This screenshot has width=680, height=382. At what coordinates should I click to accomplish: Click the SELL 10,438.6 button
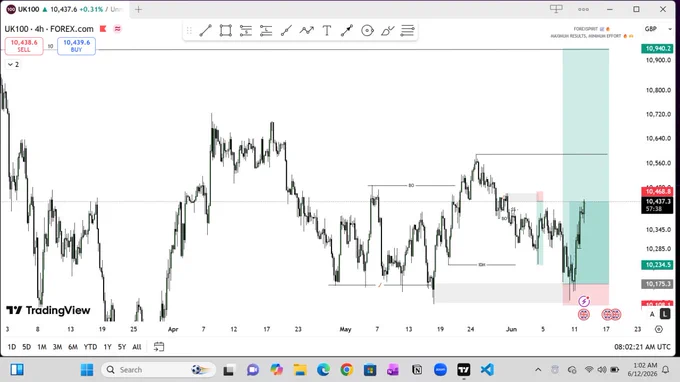tap(24, 46)
